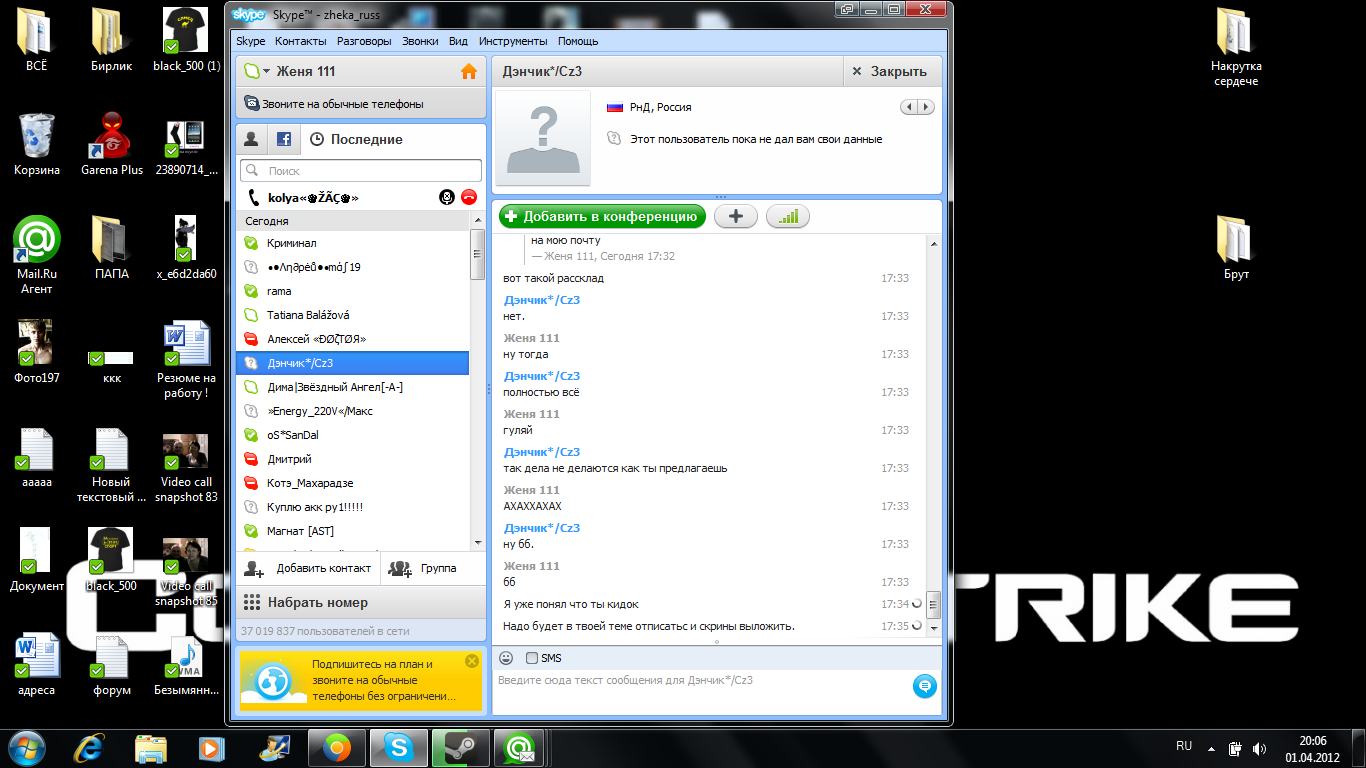The height and width of the screenshot is (768, 1366).
Task: End call with red hang-up icon
Action: coord(469,197)
